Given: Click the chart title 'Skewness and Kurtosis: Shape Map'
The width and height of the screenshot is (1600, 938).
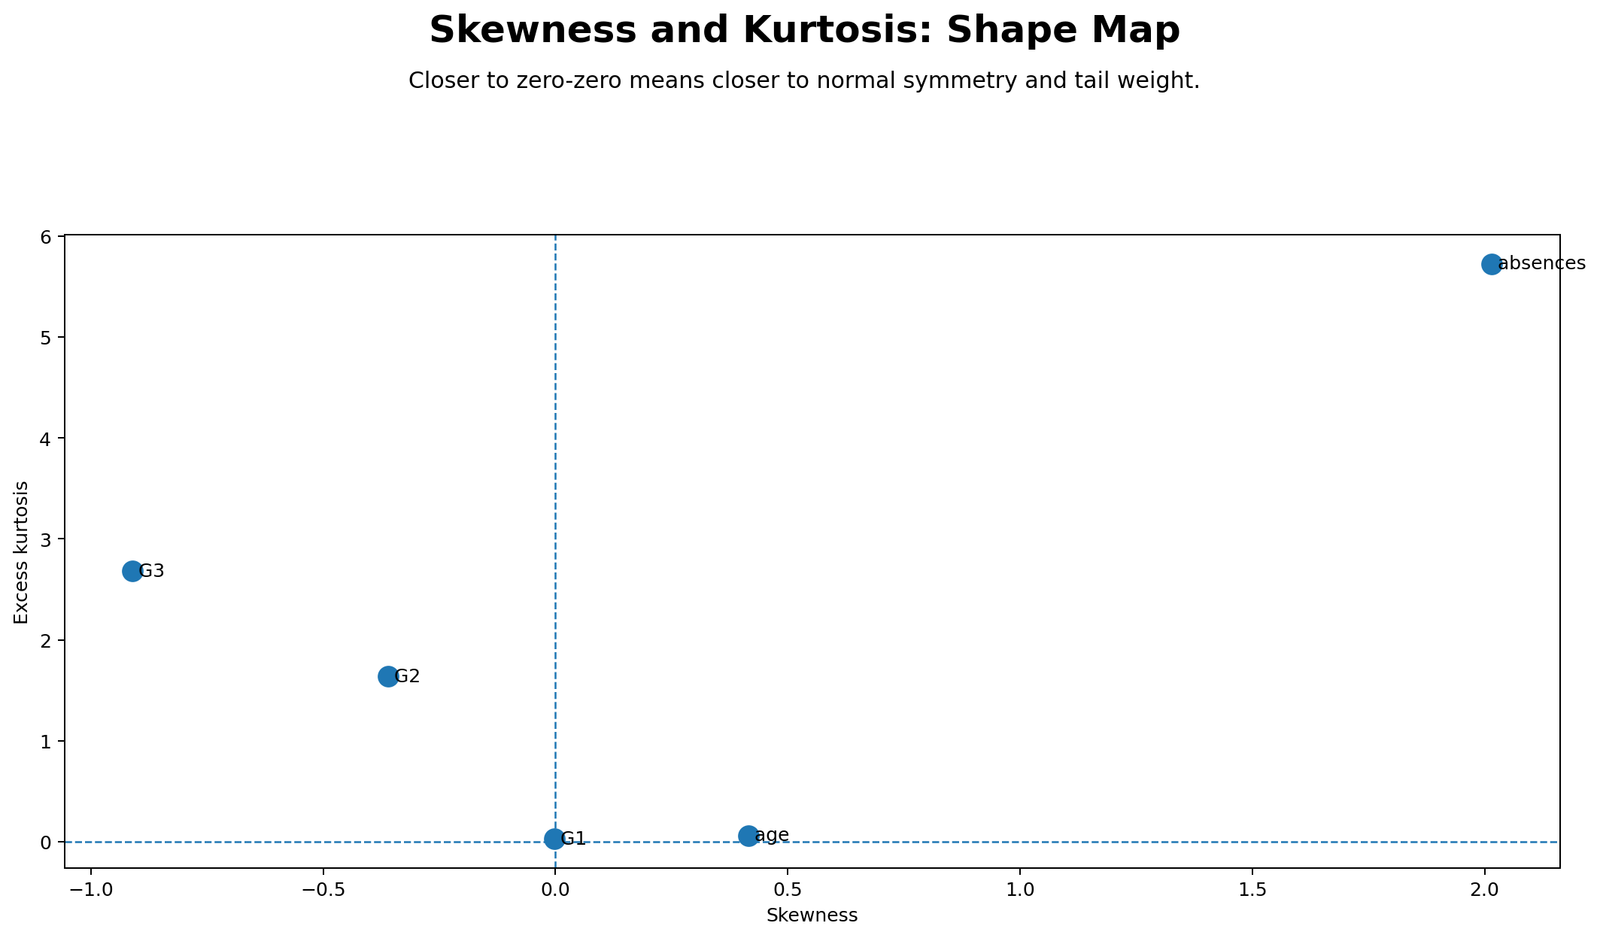Looking at the screenshot, I should tap(804, 30).
